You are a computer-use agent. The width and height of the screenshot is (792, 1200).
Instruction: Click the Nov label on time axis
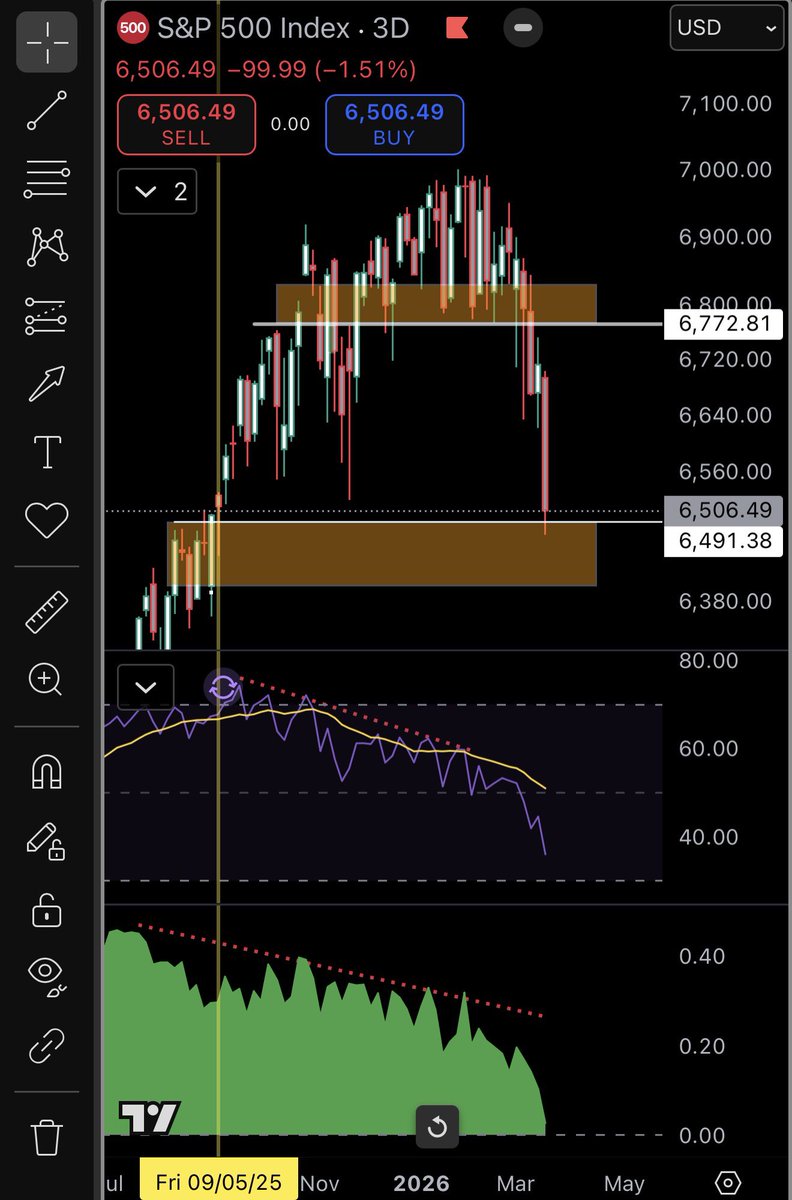(320, 1183)
